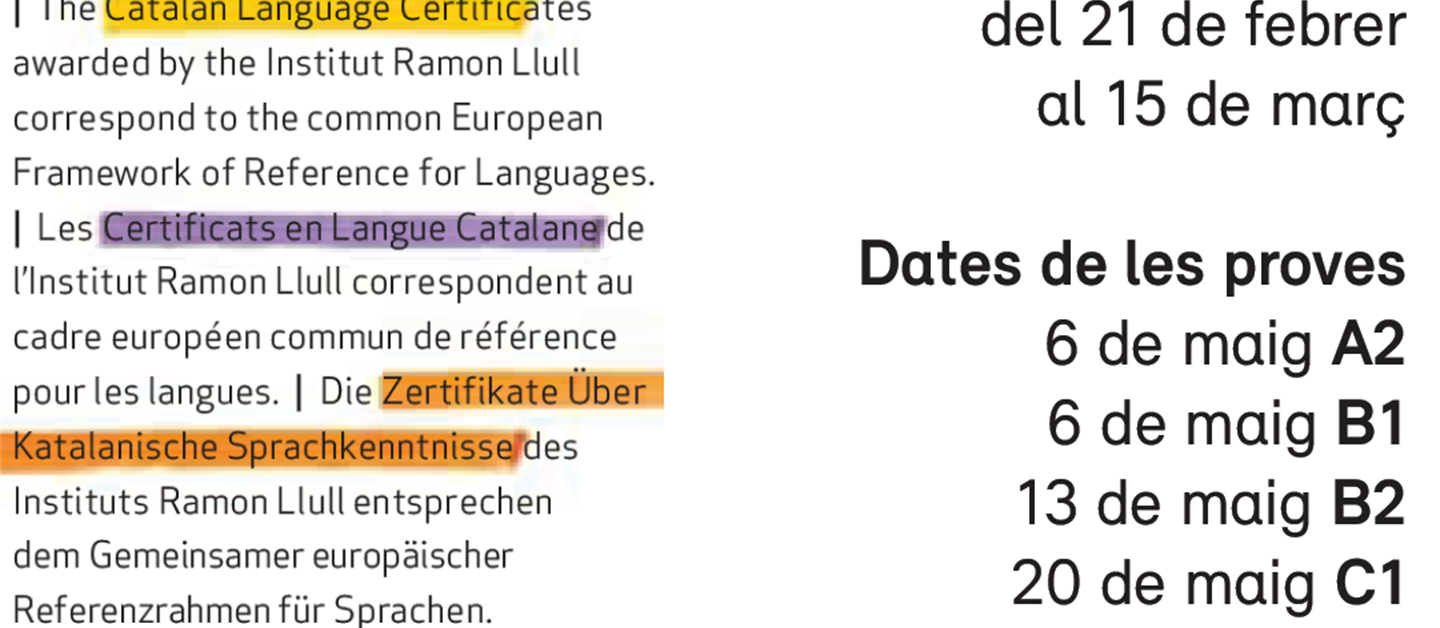Pick the 20 de maig C1 date
Image resolution: width=1440 pixels, height=628 pixels.
click(1208, 583)
